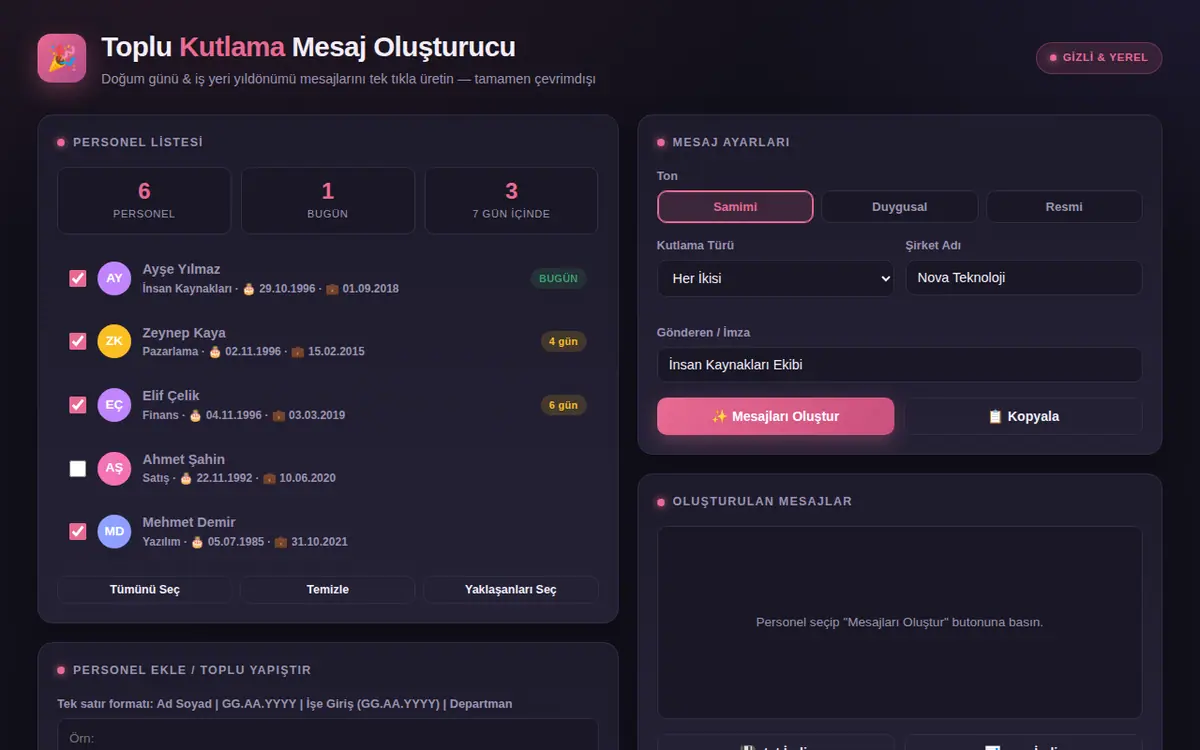Click the 6 gün badge on Elif Çelik
This screenshot has width=1200, height=750.
(x=563, y=405)
